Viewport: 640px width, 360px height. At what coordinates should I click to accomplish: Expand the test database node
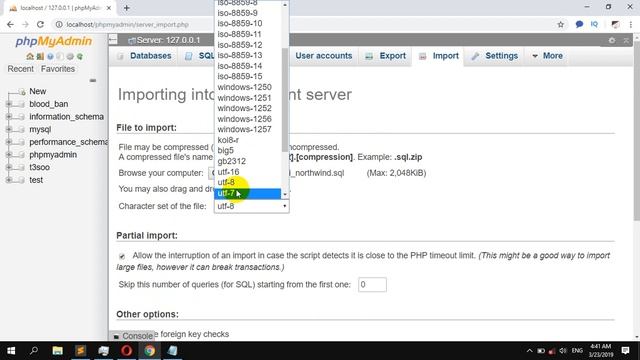click(x=9, y=180)
